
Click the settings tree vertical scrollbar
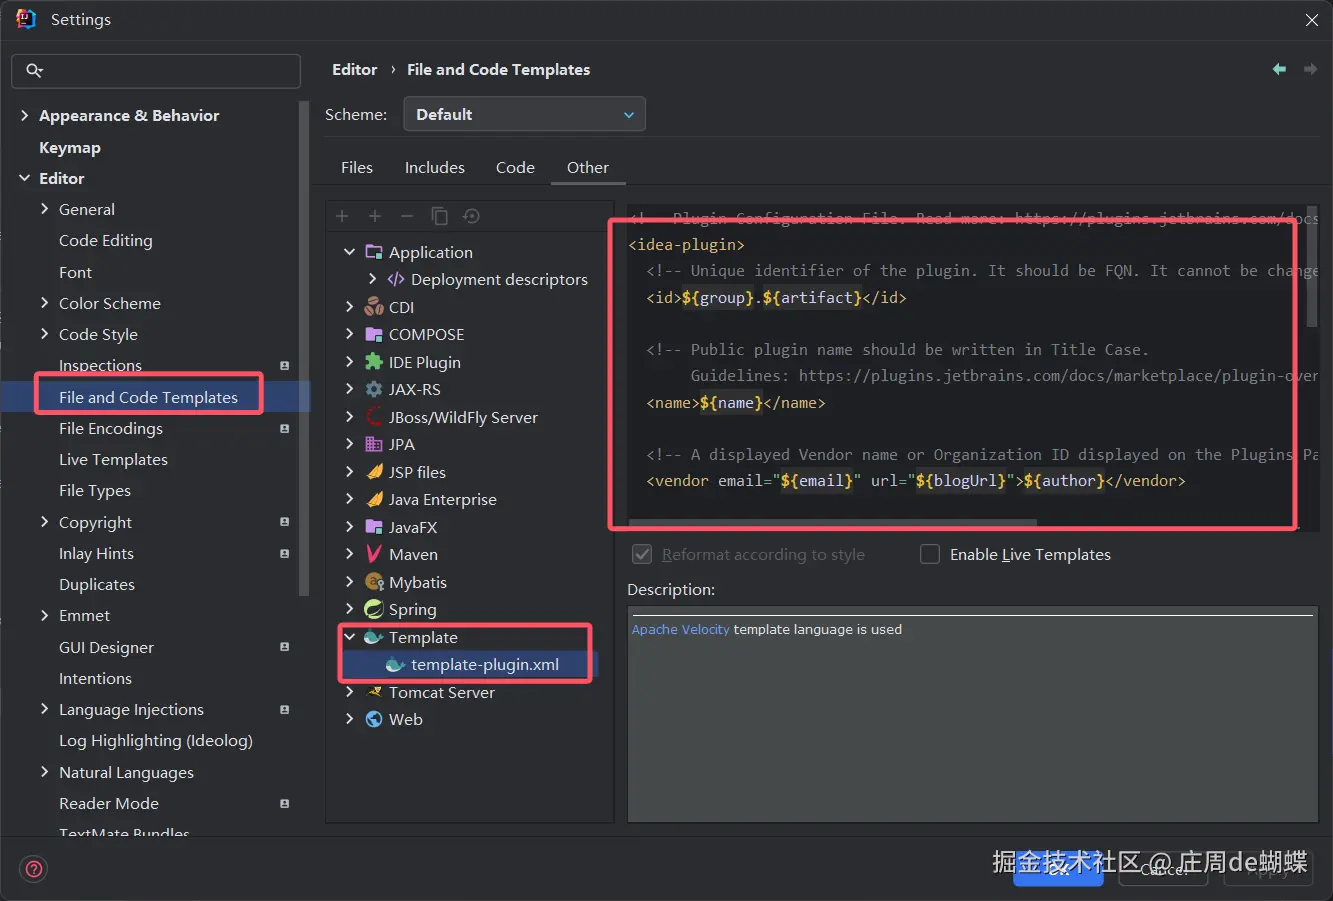[x=305, y=347]
